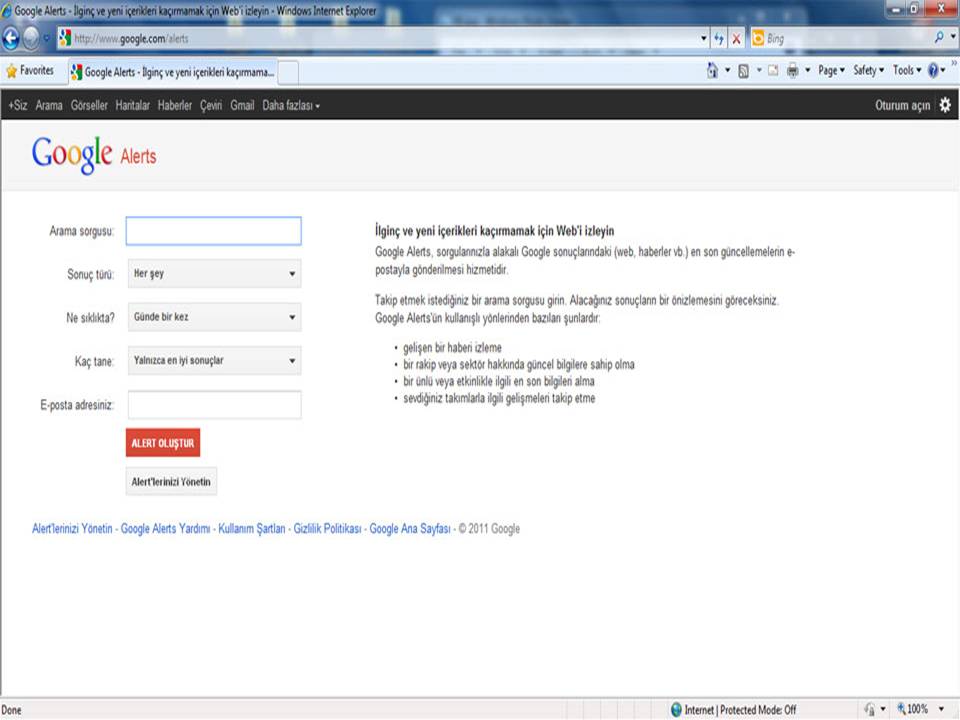The height and width of the screenshot is (720, 960).
Task: Click the 100% zoom level button
Action: coord(912,709)
